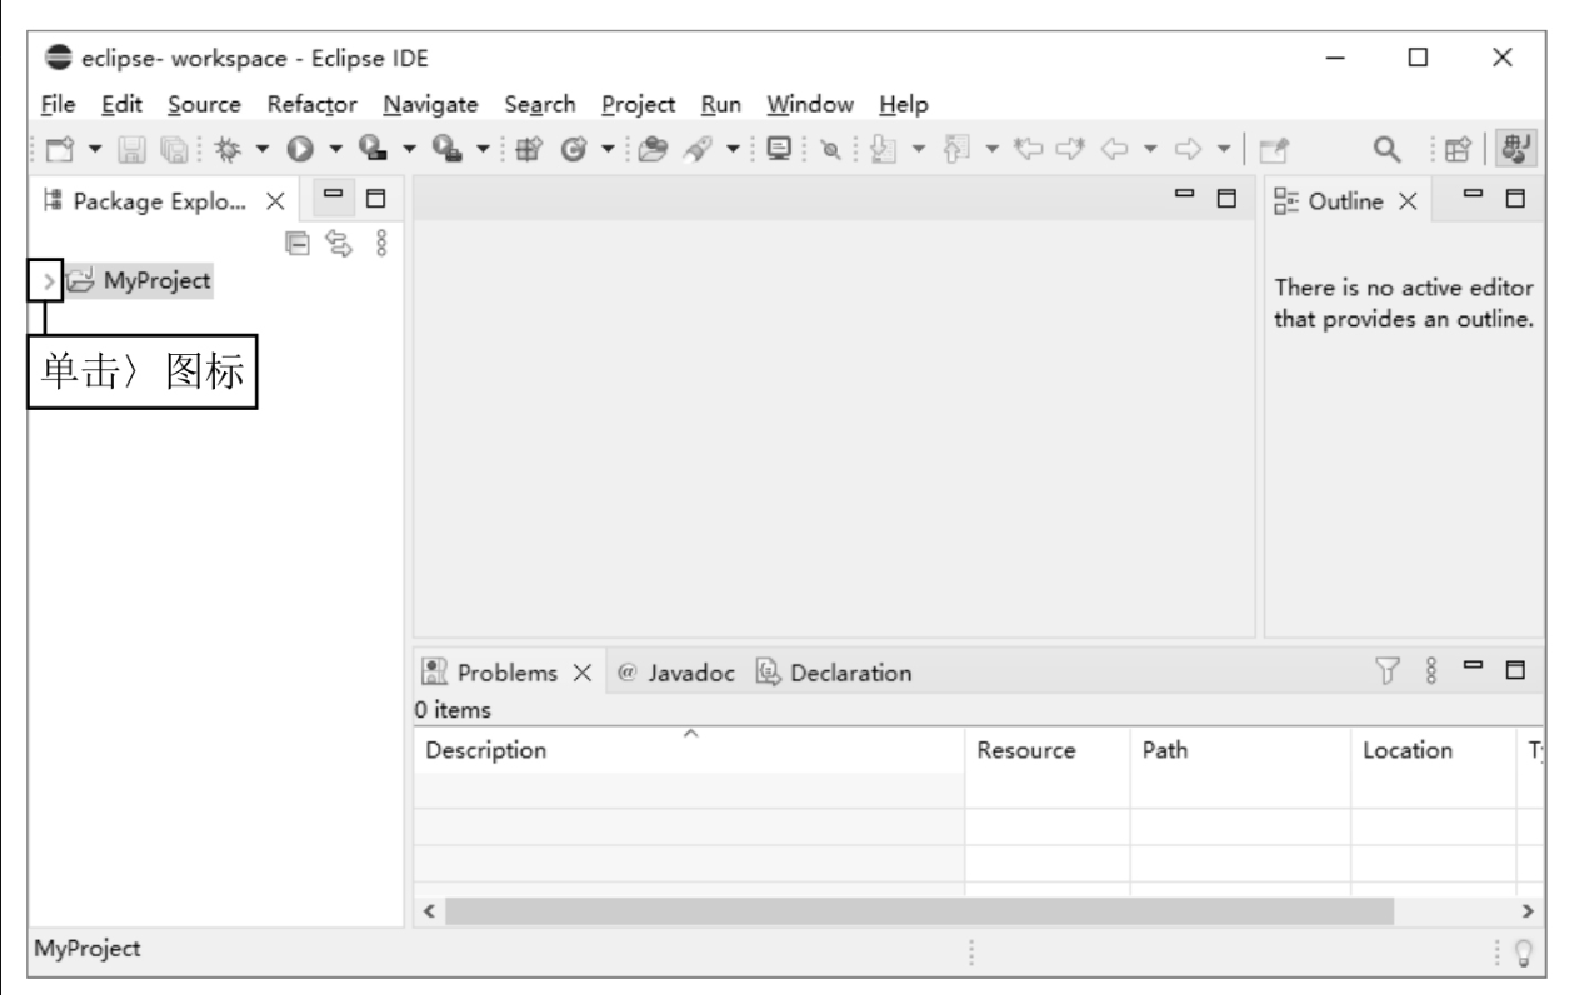
Task: Click the Problems view filter funnel icon
Action: pyautogui.click(x=1387, y=670)
